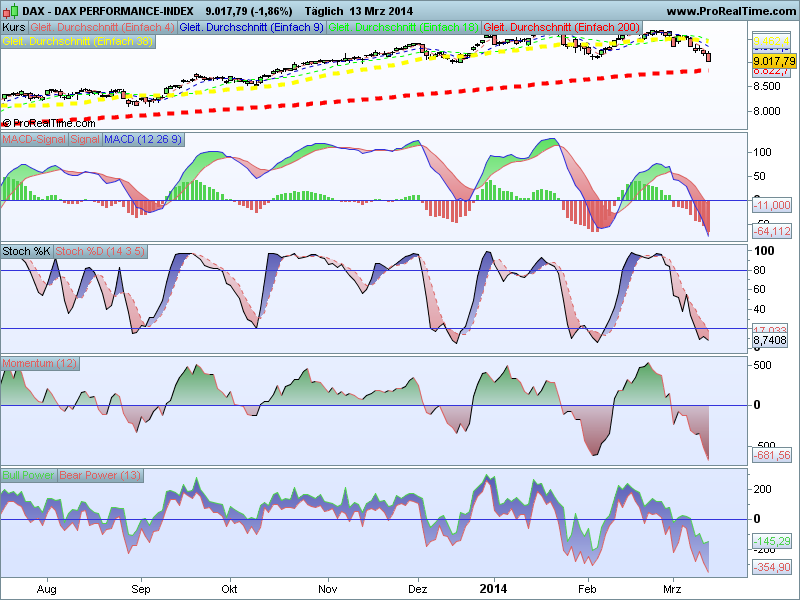Click the 50 label on MACD axis
Image resolution: width=800 pixels, height=600 pixels.
pyautogui.click(x=759, y=177)
